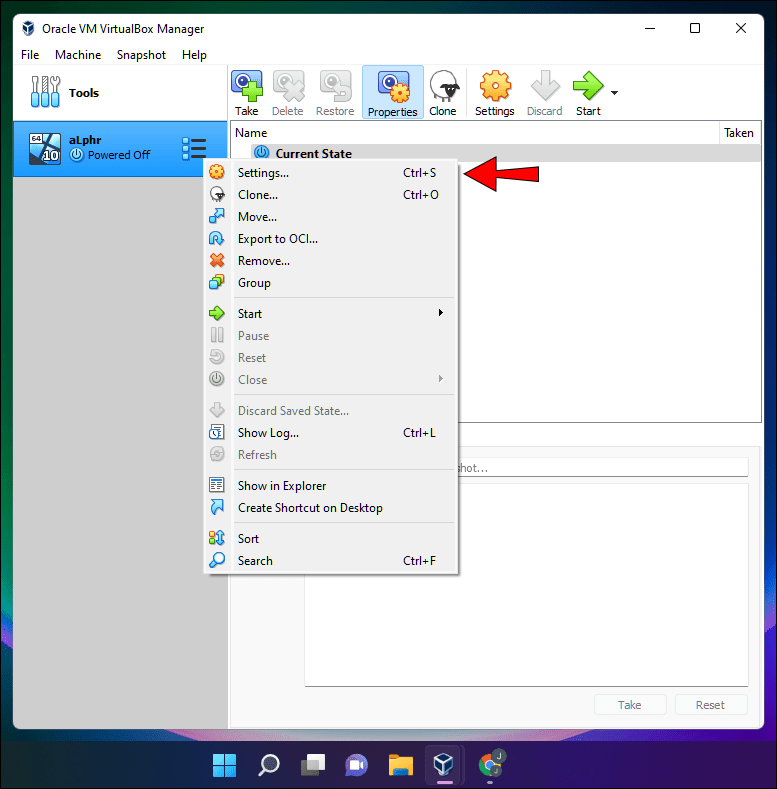
Task: Open File Explorer from the taskbar
Action: [401, 765]
